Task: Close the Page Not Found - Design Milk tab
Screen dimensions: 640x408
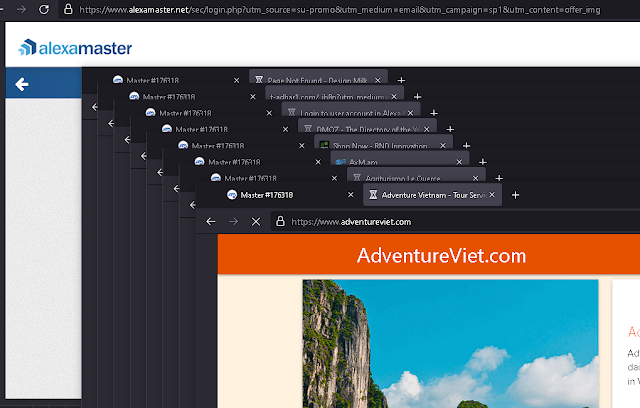Action: click(x=378, y=80)
